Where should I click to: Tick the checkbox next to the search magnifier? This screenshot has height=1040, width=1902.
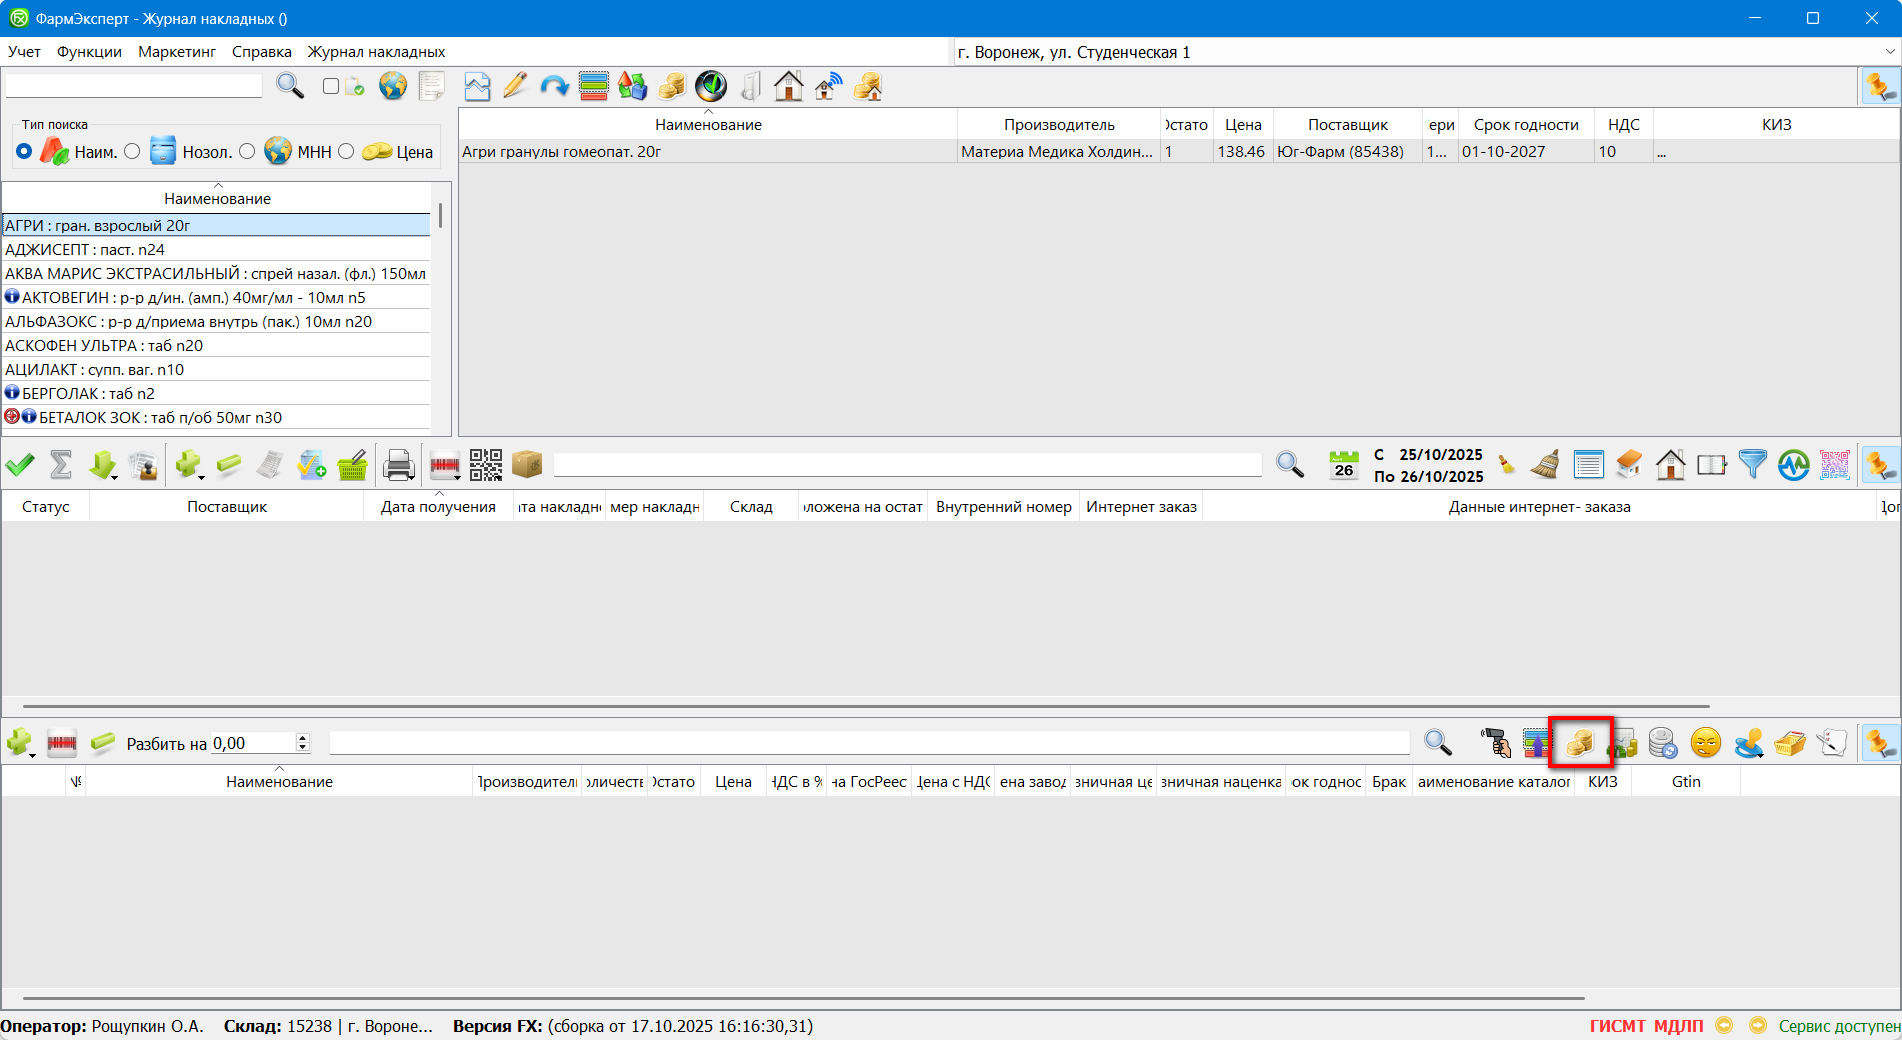pos(331,86)
